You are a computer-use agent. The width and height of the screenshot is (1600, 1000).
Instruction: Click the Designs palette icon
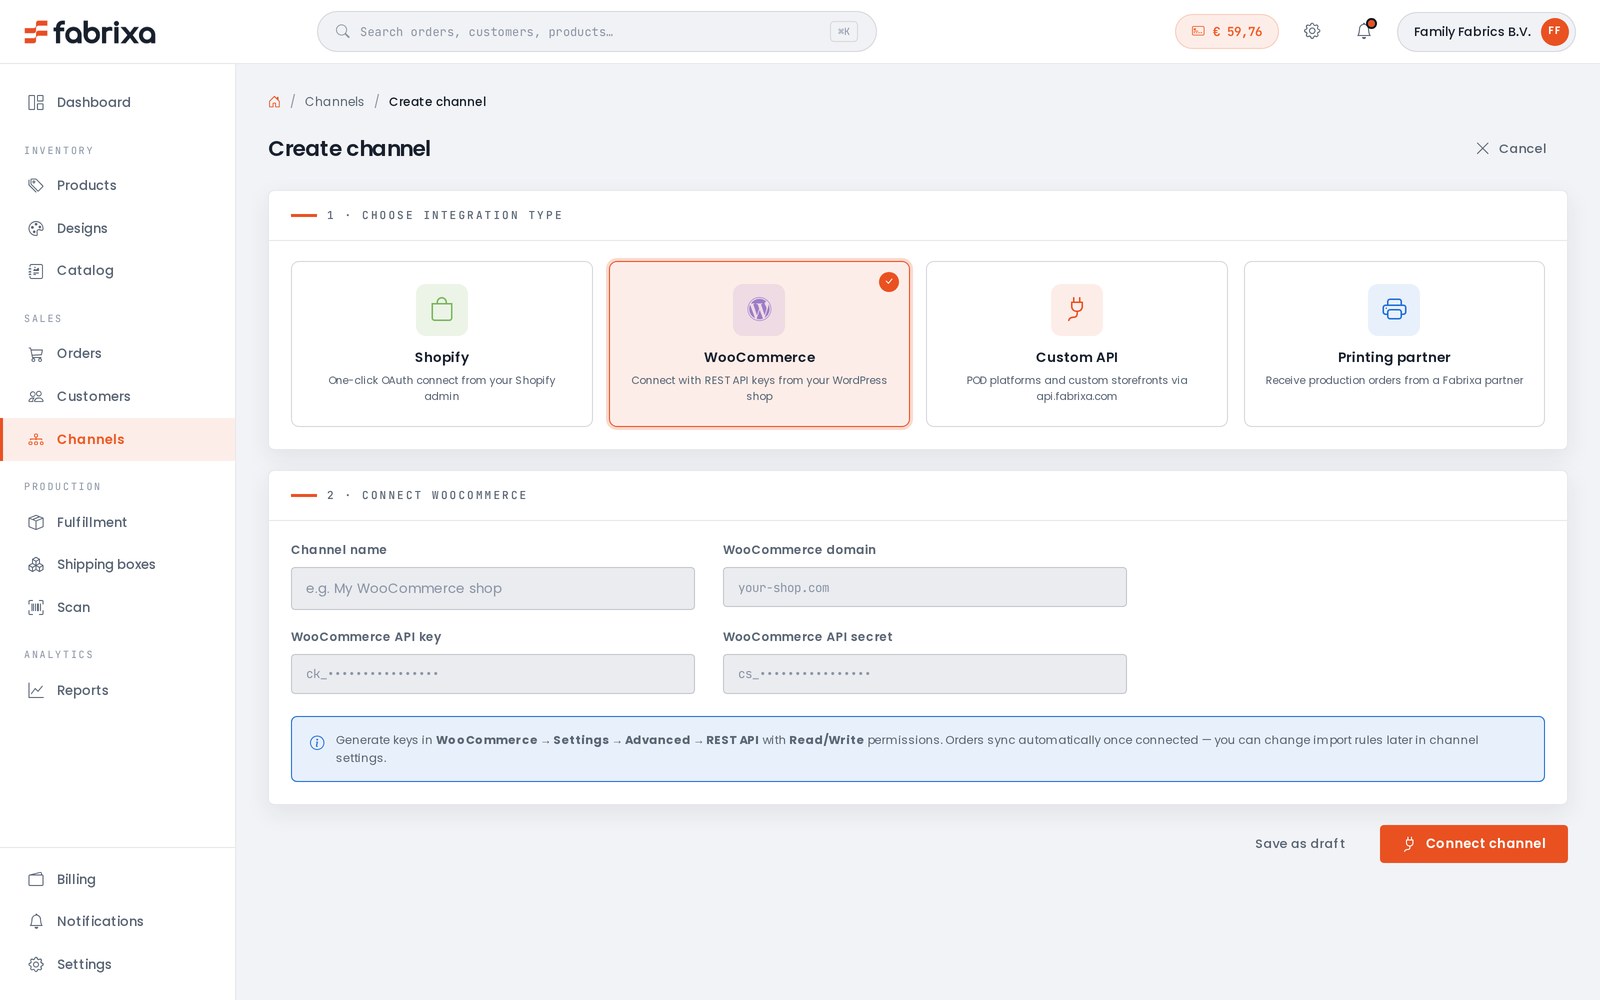click(x=36, y=228)
